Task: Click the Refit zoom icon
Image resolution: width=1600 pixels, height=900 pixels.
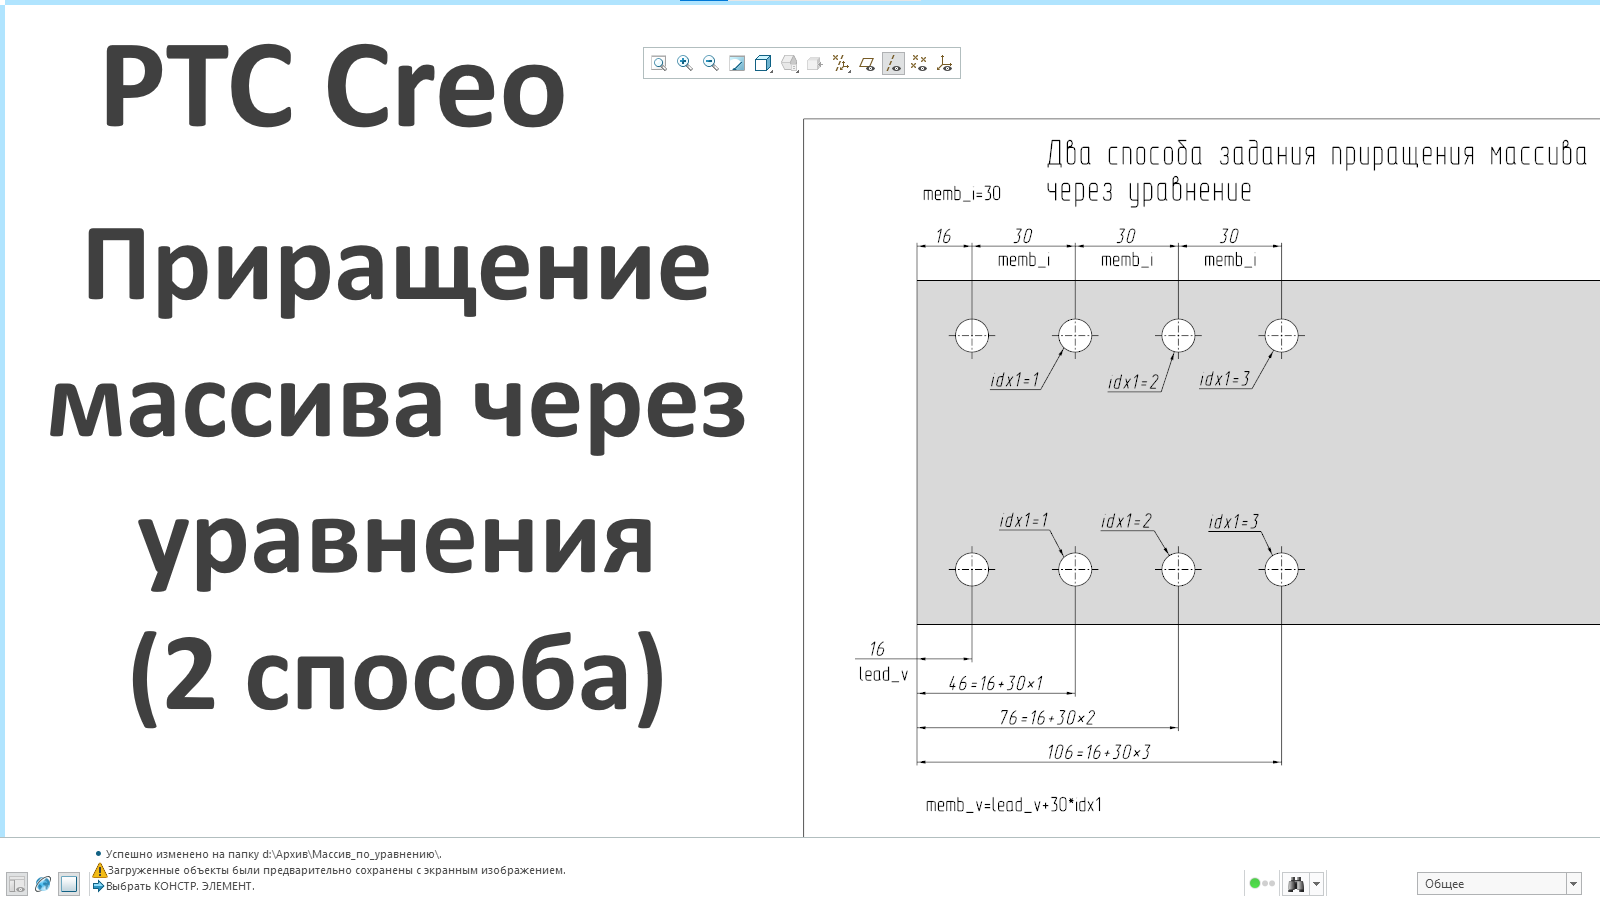Action: click(659, 63)
